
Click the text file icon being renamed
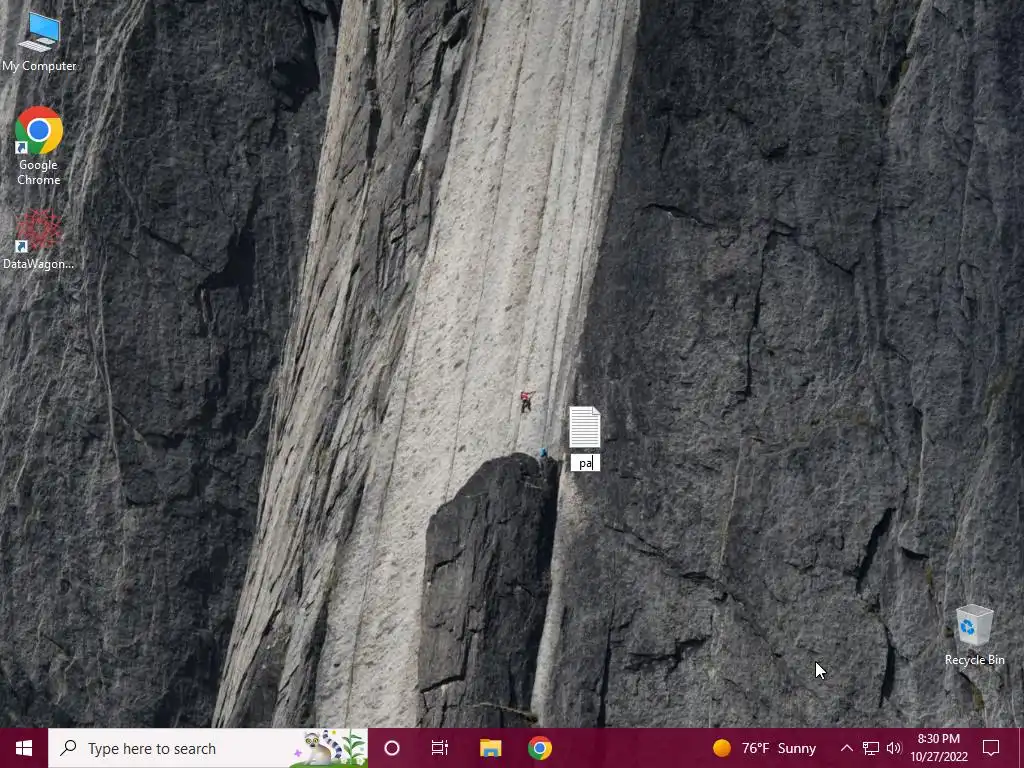point(584,426)
